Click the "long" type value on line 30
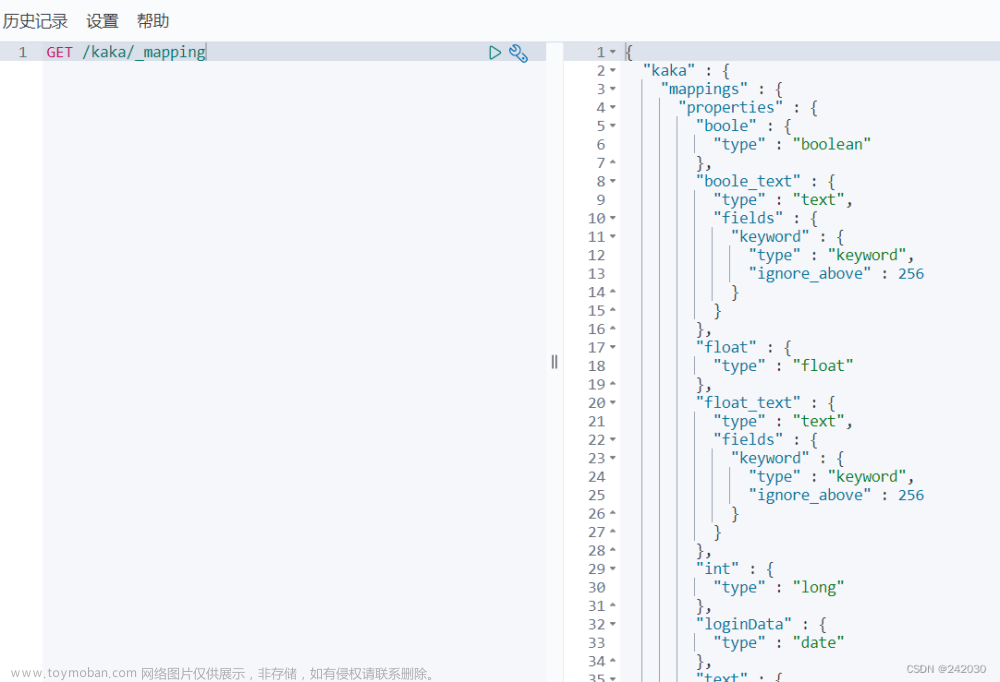This screenshot has width=1000, height=682. click(x=818, y=587)
